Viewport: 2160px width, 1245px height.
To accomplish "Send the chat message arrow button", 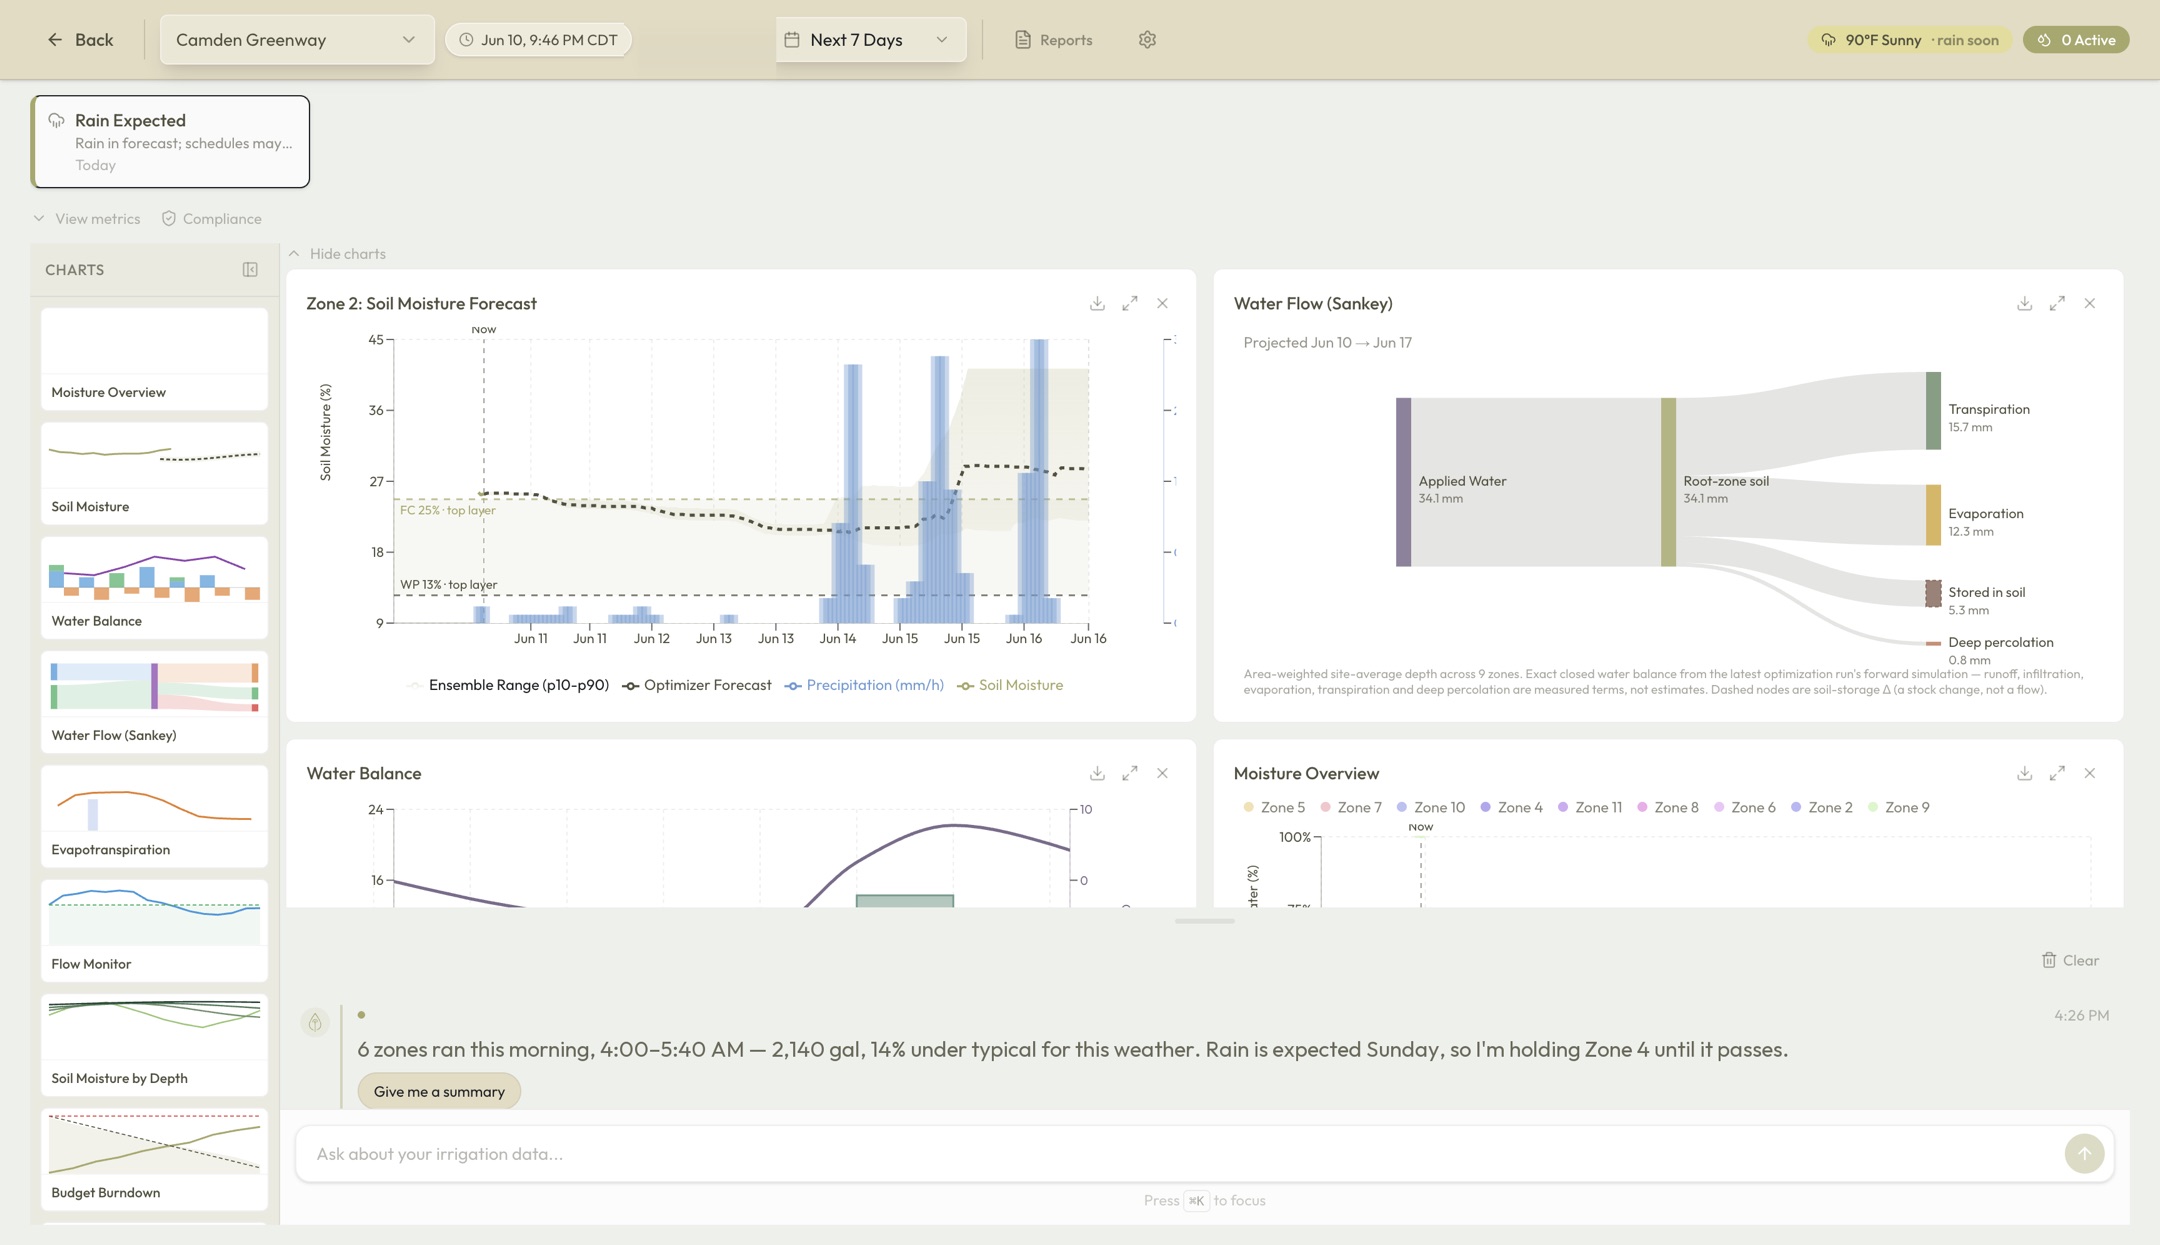I will click(2084, 1154).
